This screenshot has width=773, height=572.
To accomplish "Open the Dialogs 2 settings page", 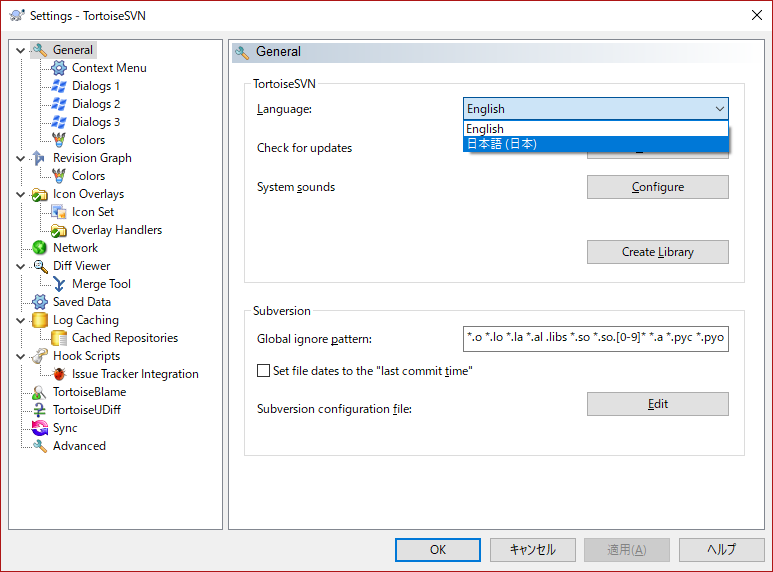I will click(96, 104).
